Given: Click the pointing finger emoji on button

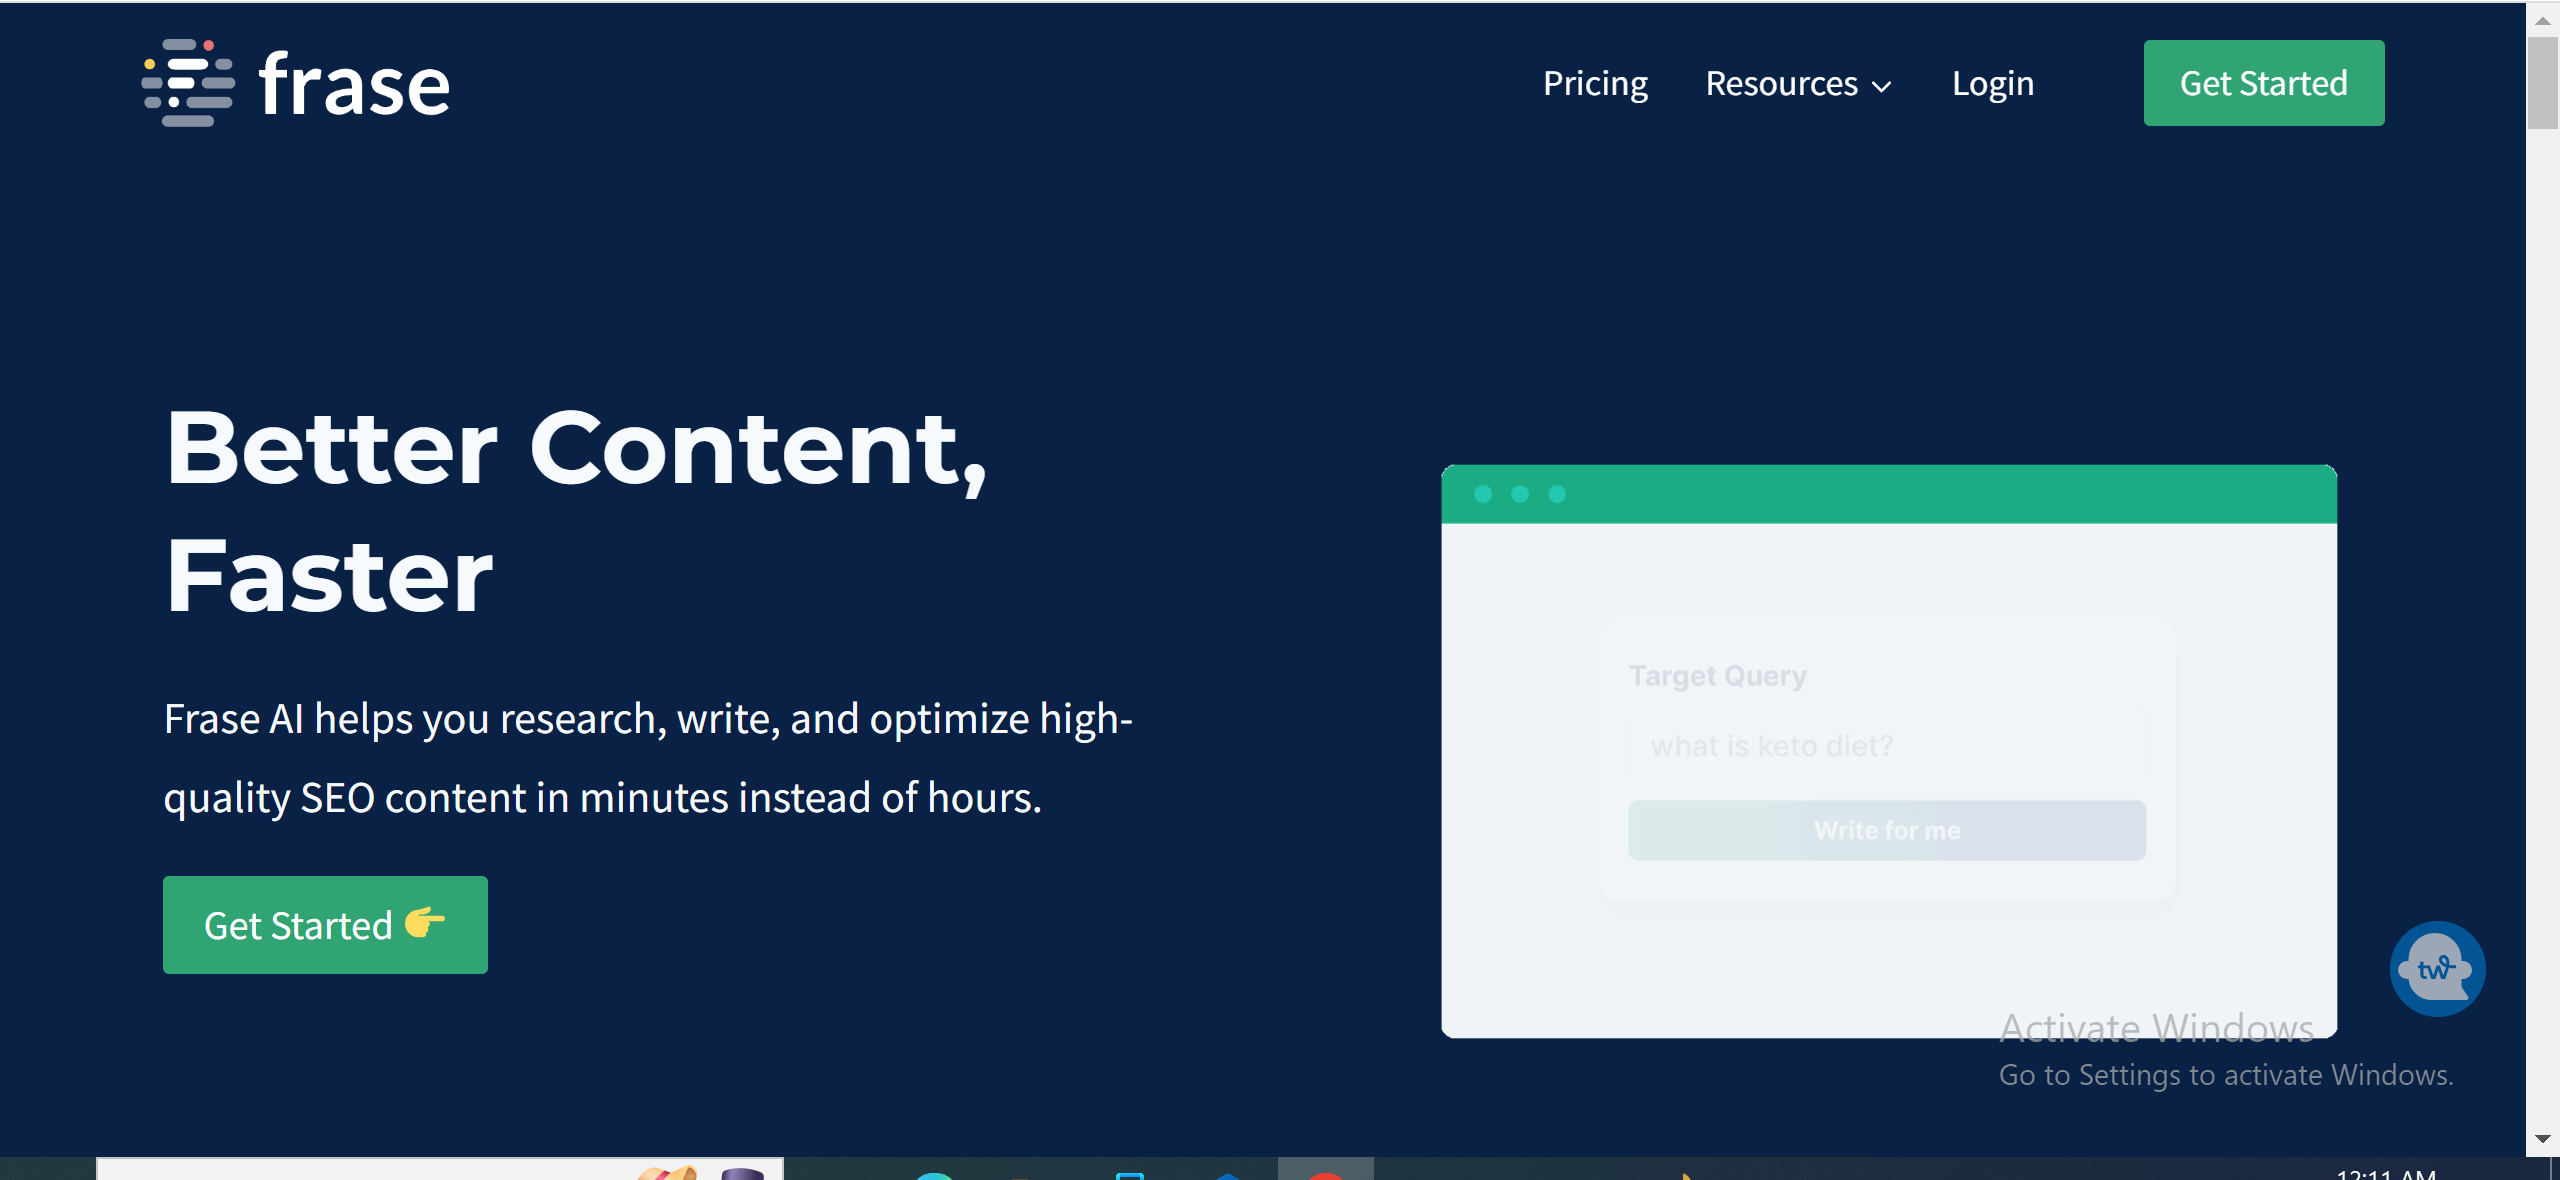Looking at the screenshot, I should coord(428,925).
